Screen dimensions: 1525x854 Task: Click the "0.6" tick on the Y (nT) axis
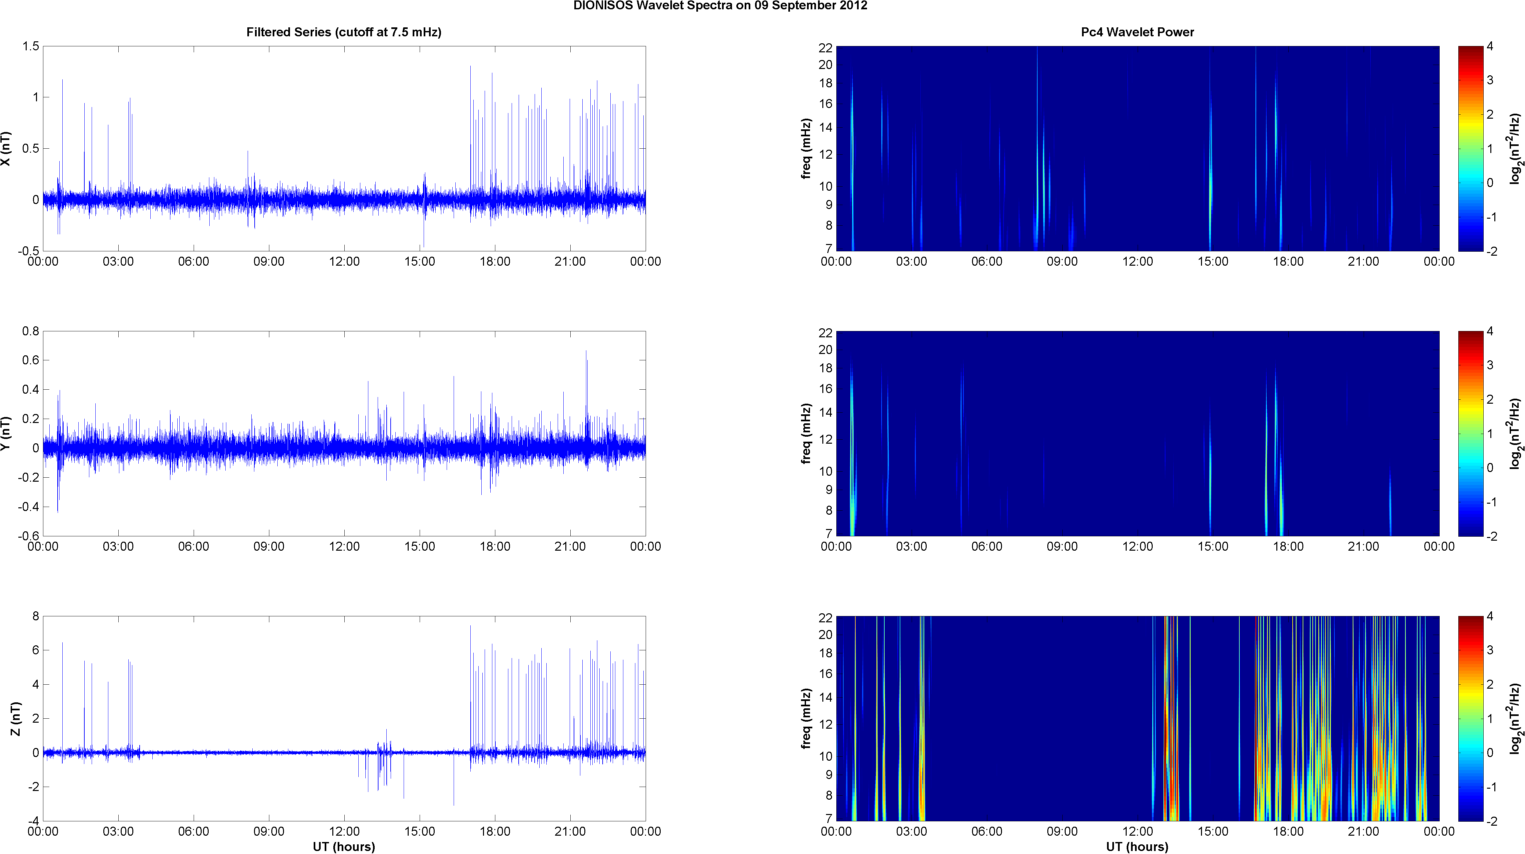30,360
